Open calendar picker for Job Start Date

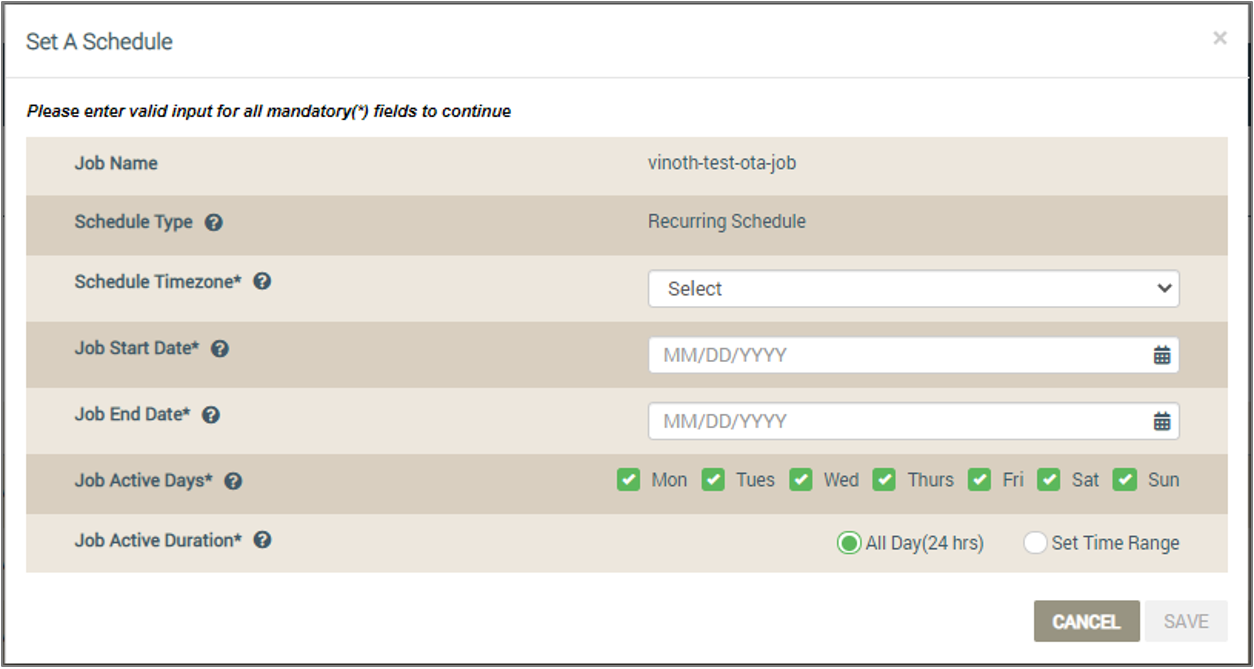(x=1161, y=355)
